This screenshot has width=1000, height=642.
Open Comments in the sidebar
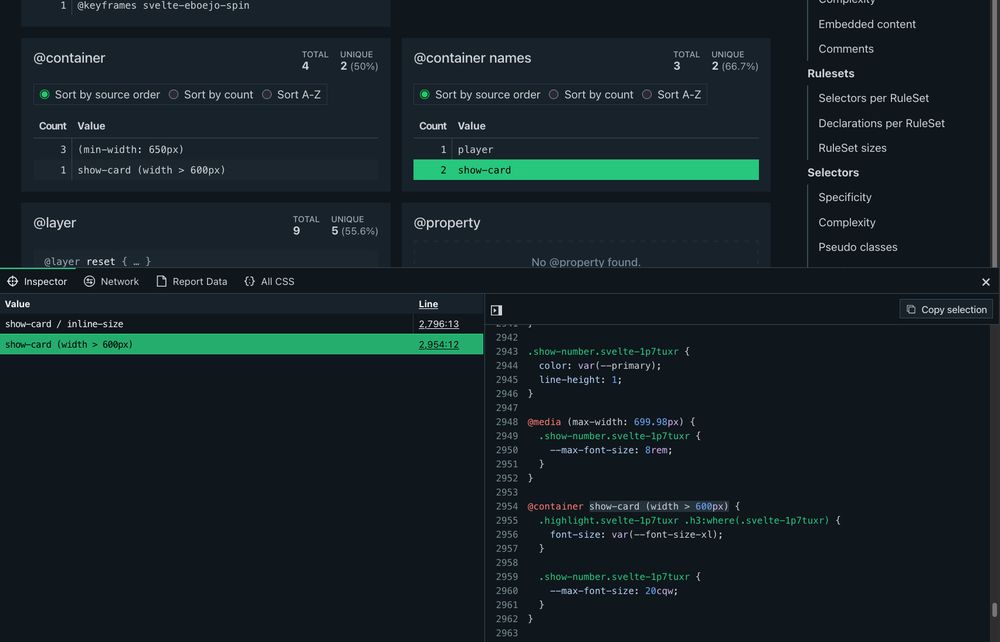pyautogui.click(x=846, y=49)
